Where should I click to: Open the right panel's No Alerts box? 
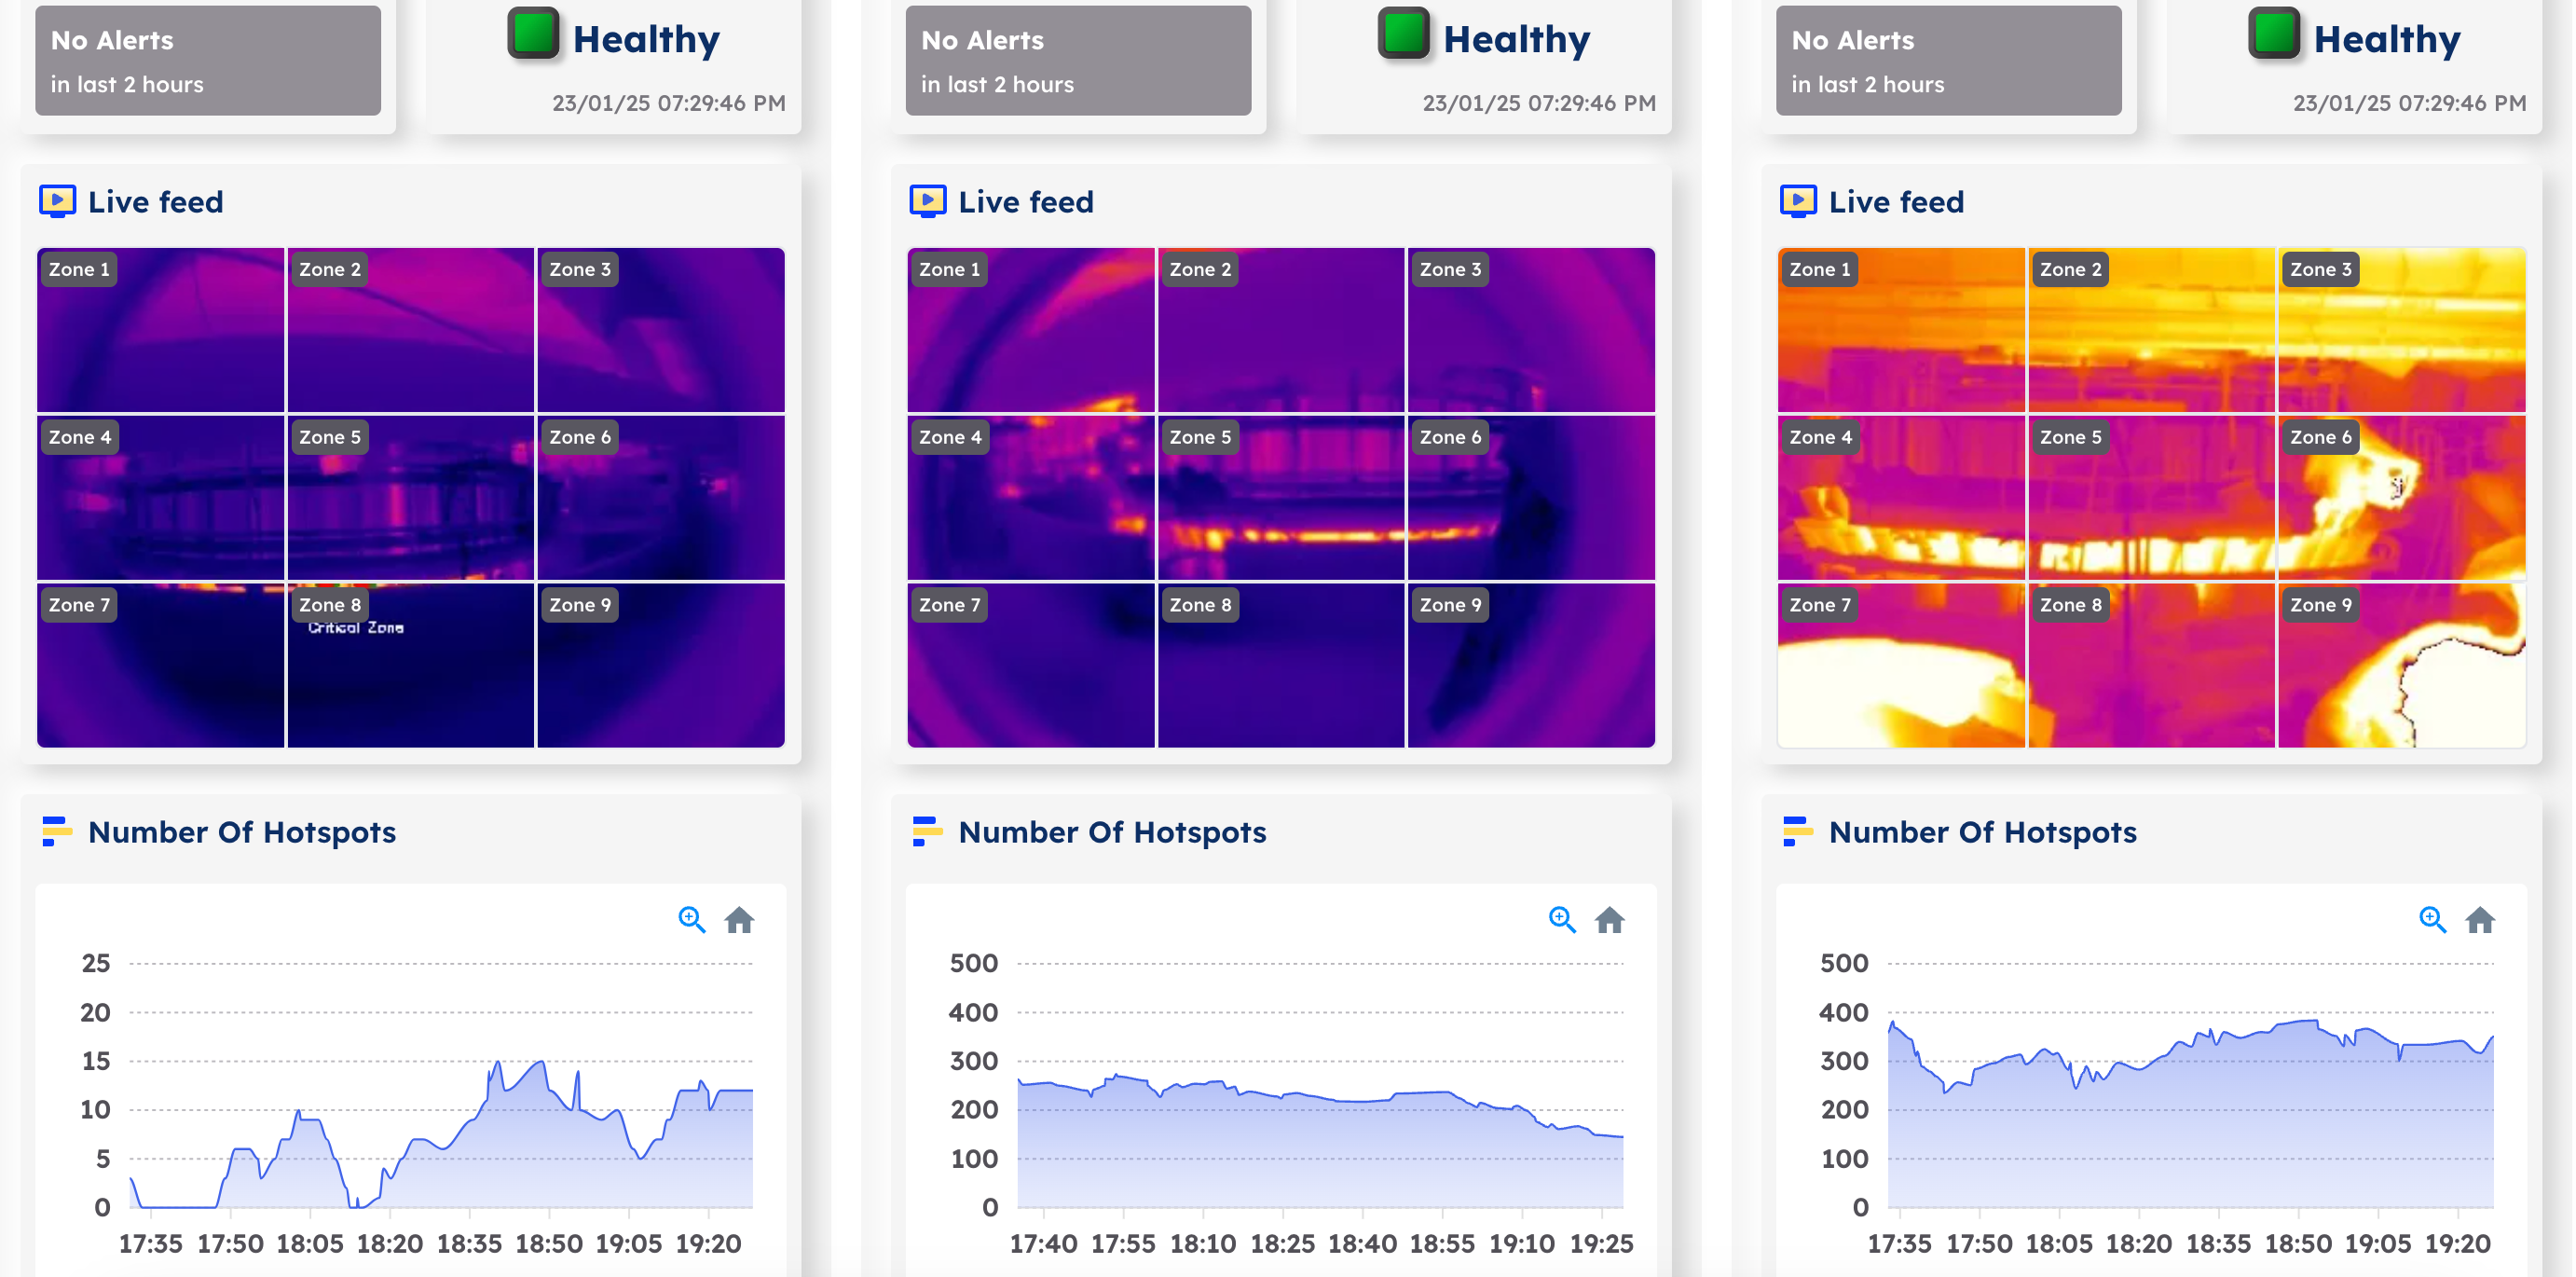click(1948, 61)
